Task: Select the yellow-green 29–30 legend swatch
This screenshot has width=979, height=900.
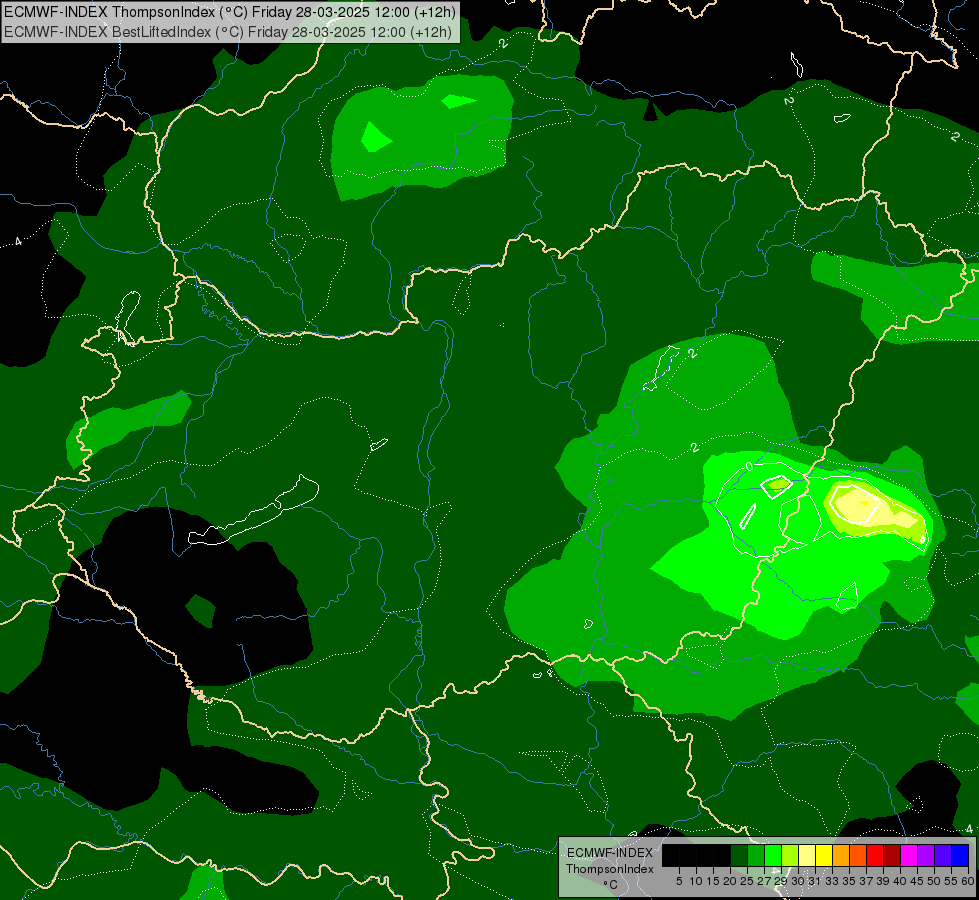Action: pos(790,855)
